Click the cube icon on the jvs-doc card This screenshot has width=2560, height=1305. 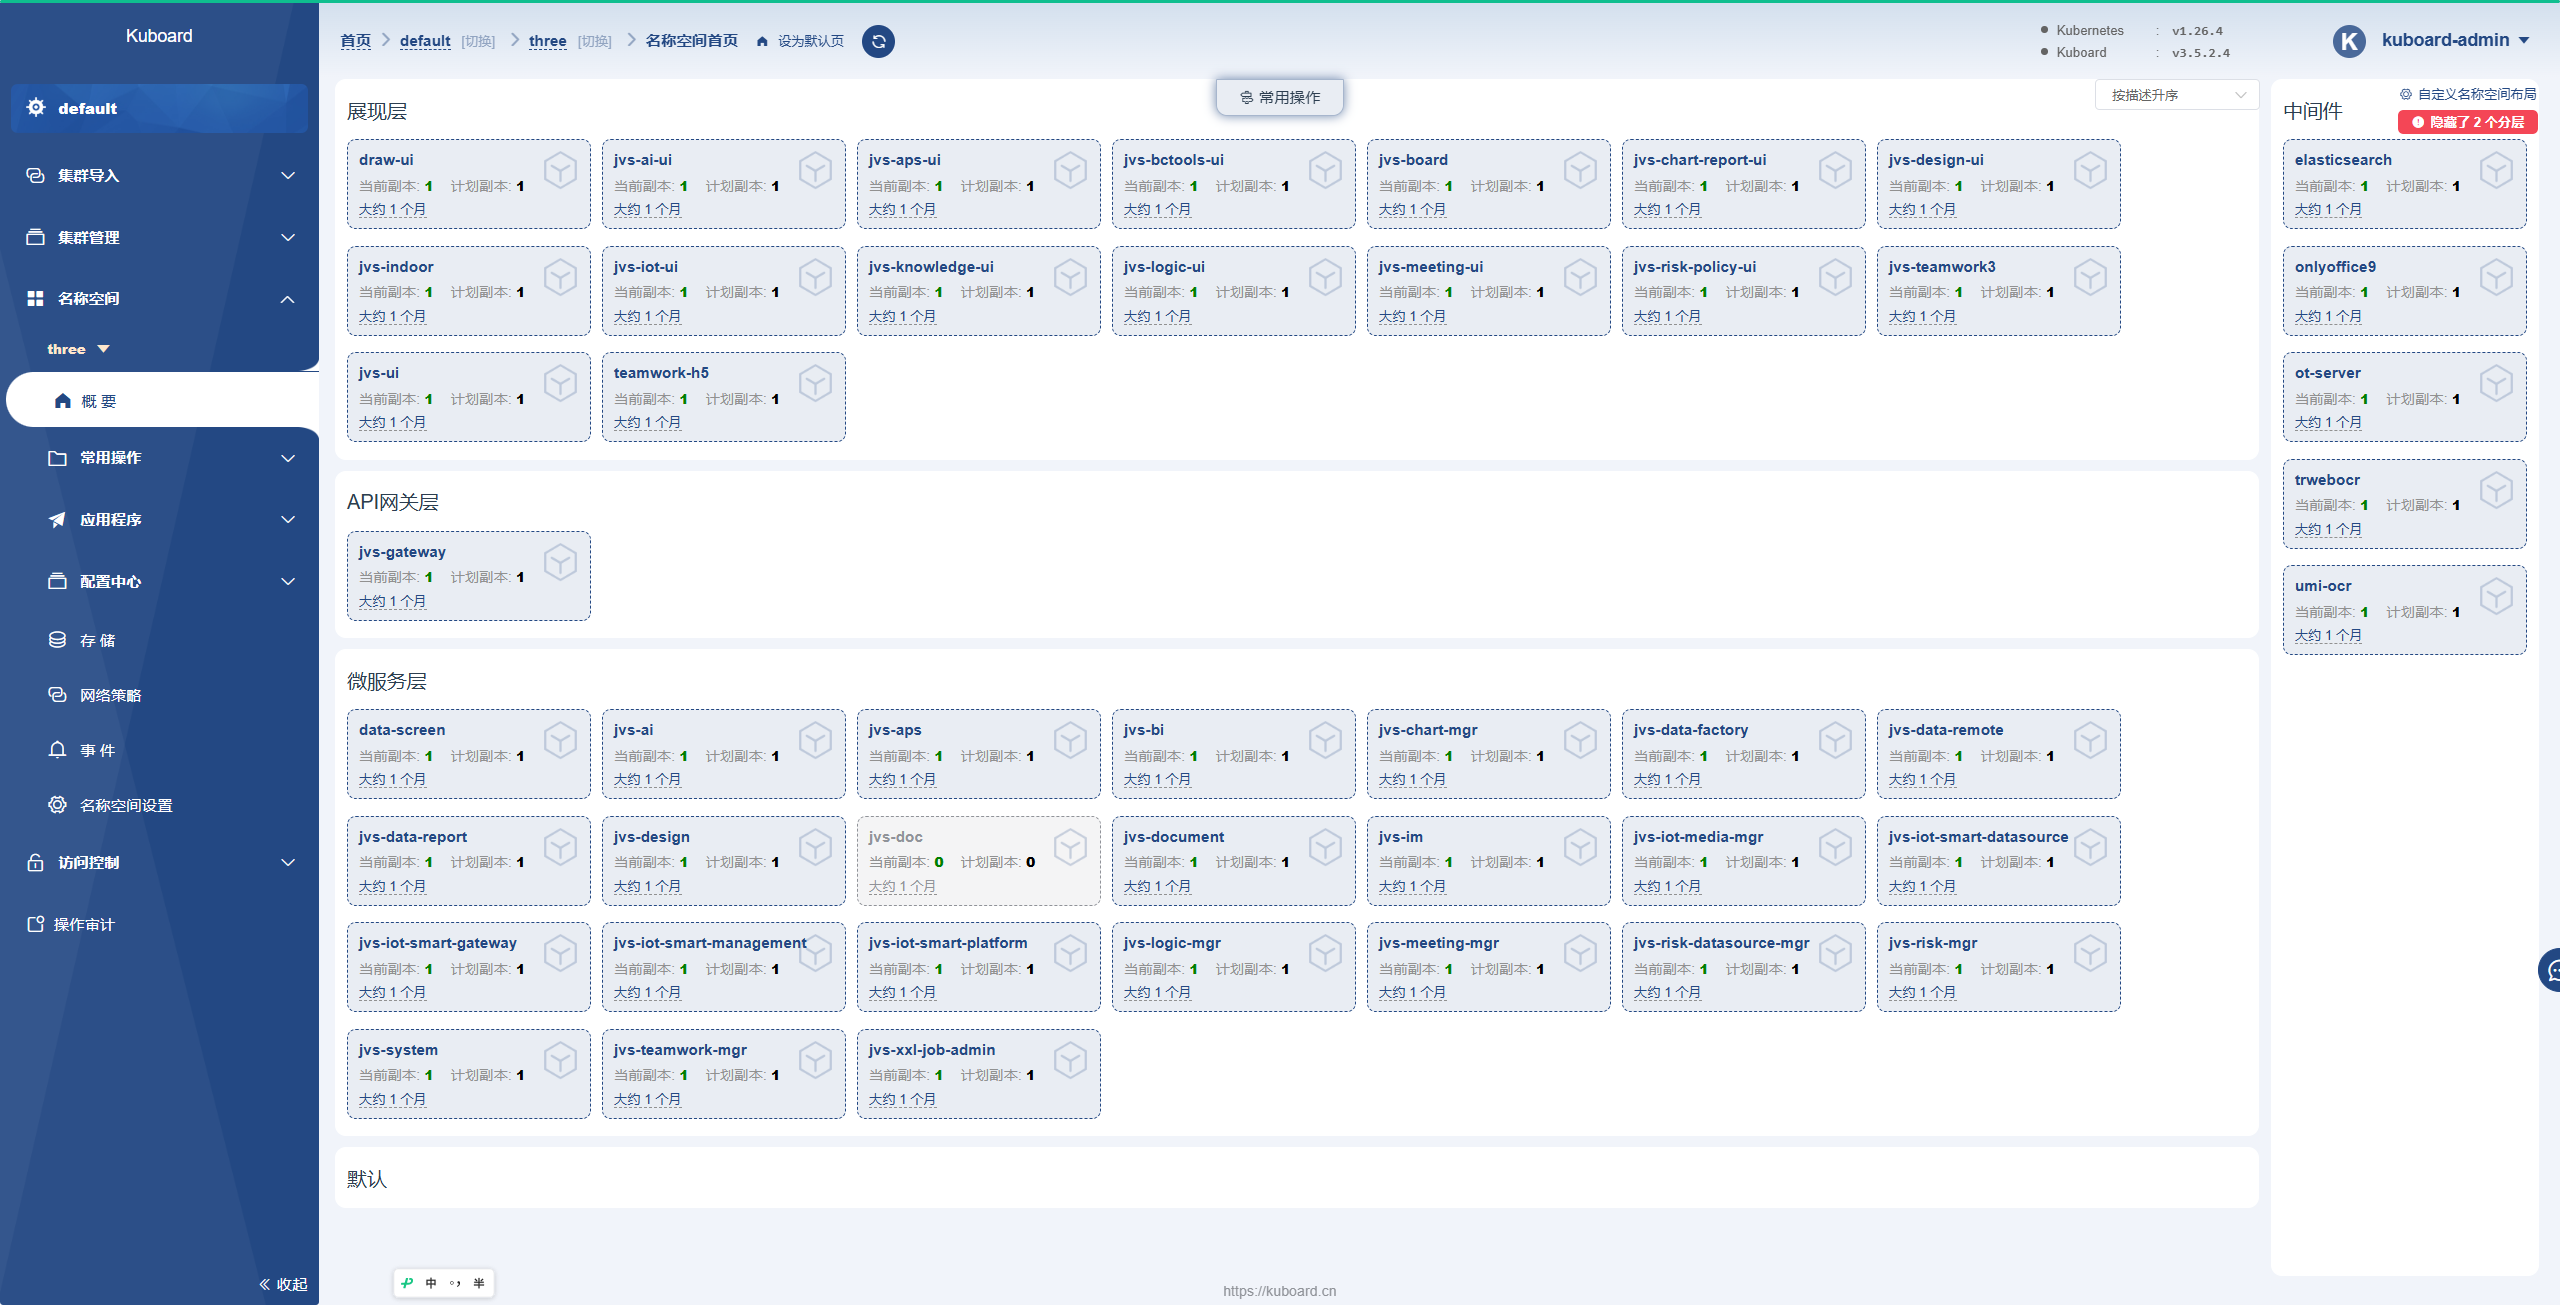tap(1070, 848)
